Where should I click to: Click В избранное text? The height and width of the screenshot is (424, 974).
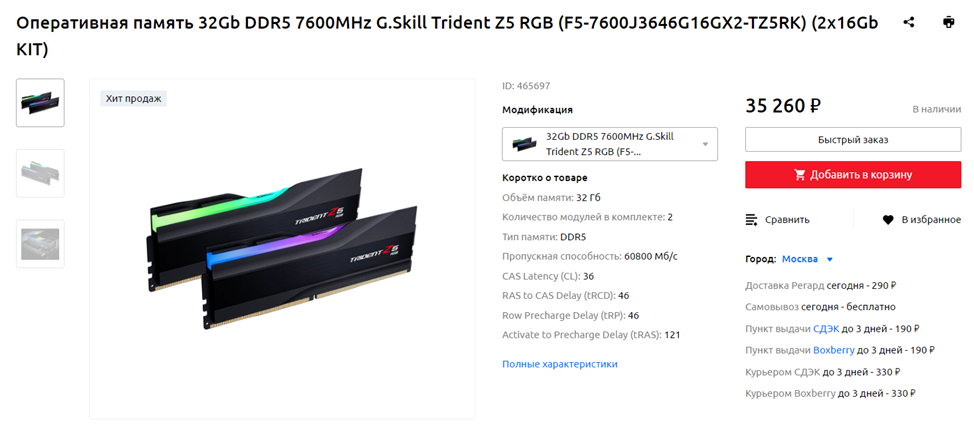coord(931,220)
